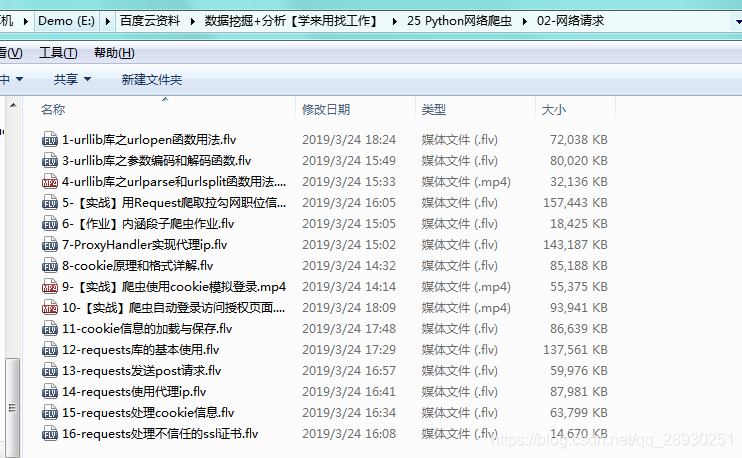Select file name 1-urllib库之urlopen函数用法.flv

149,140
